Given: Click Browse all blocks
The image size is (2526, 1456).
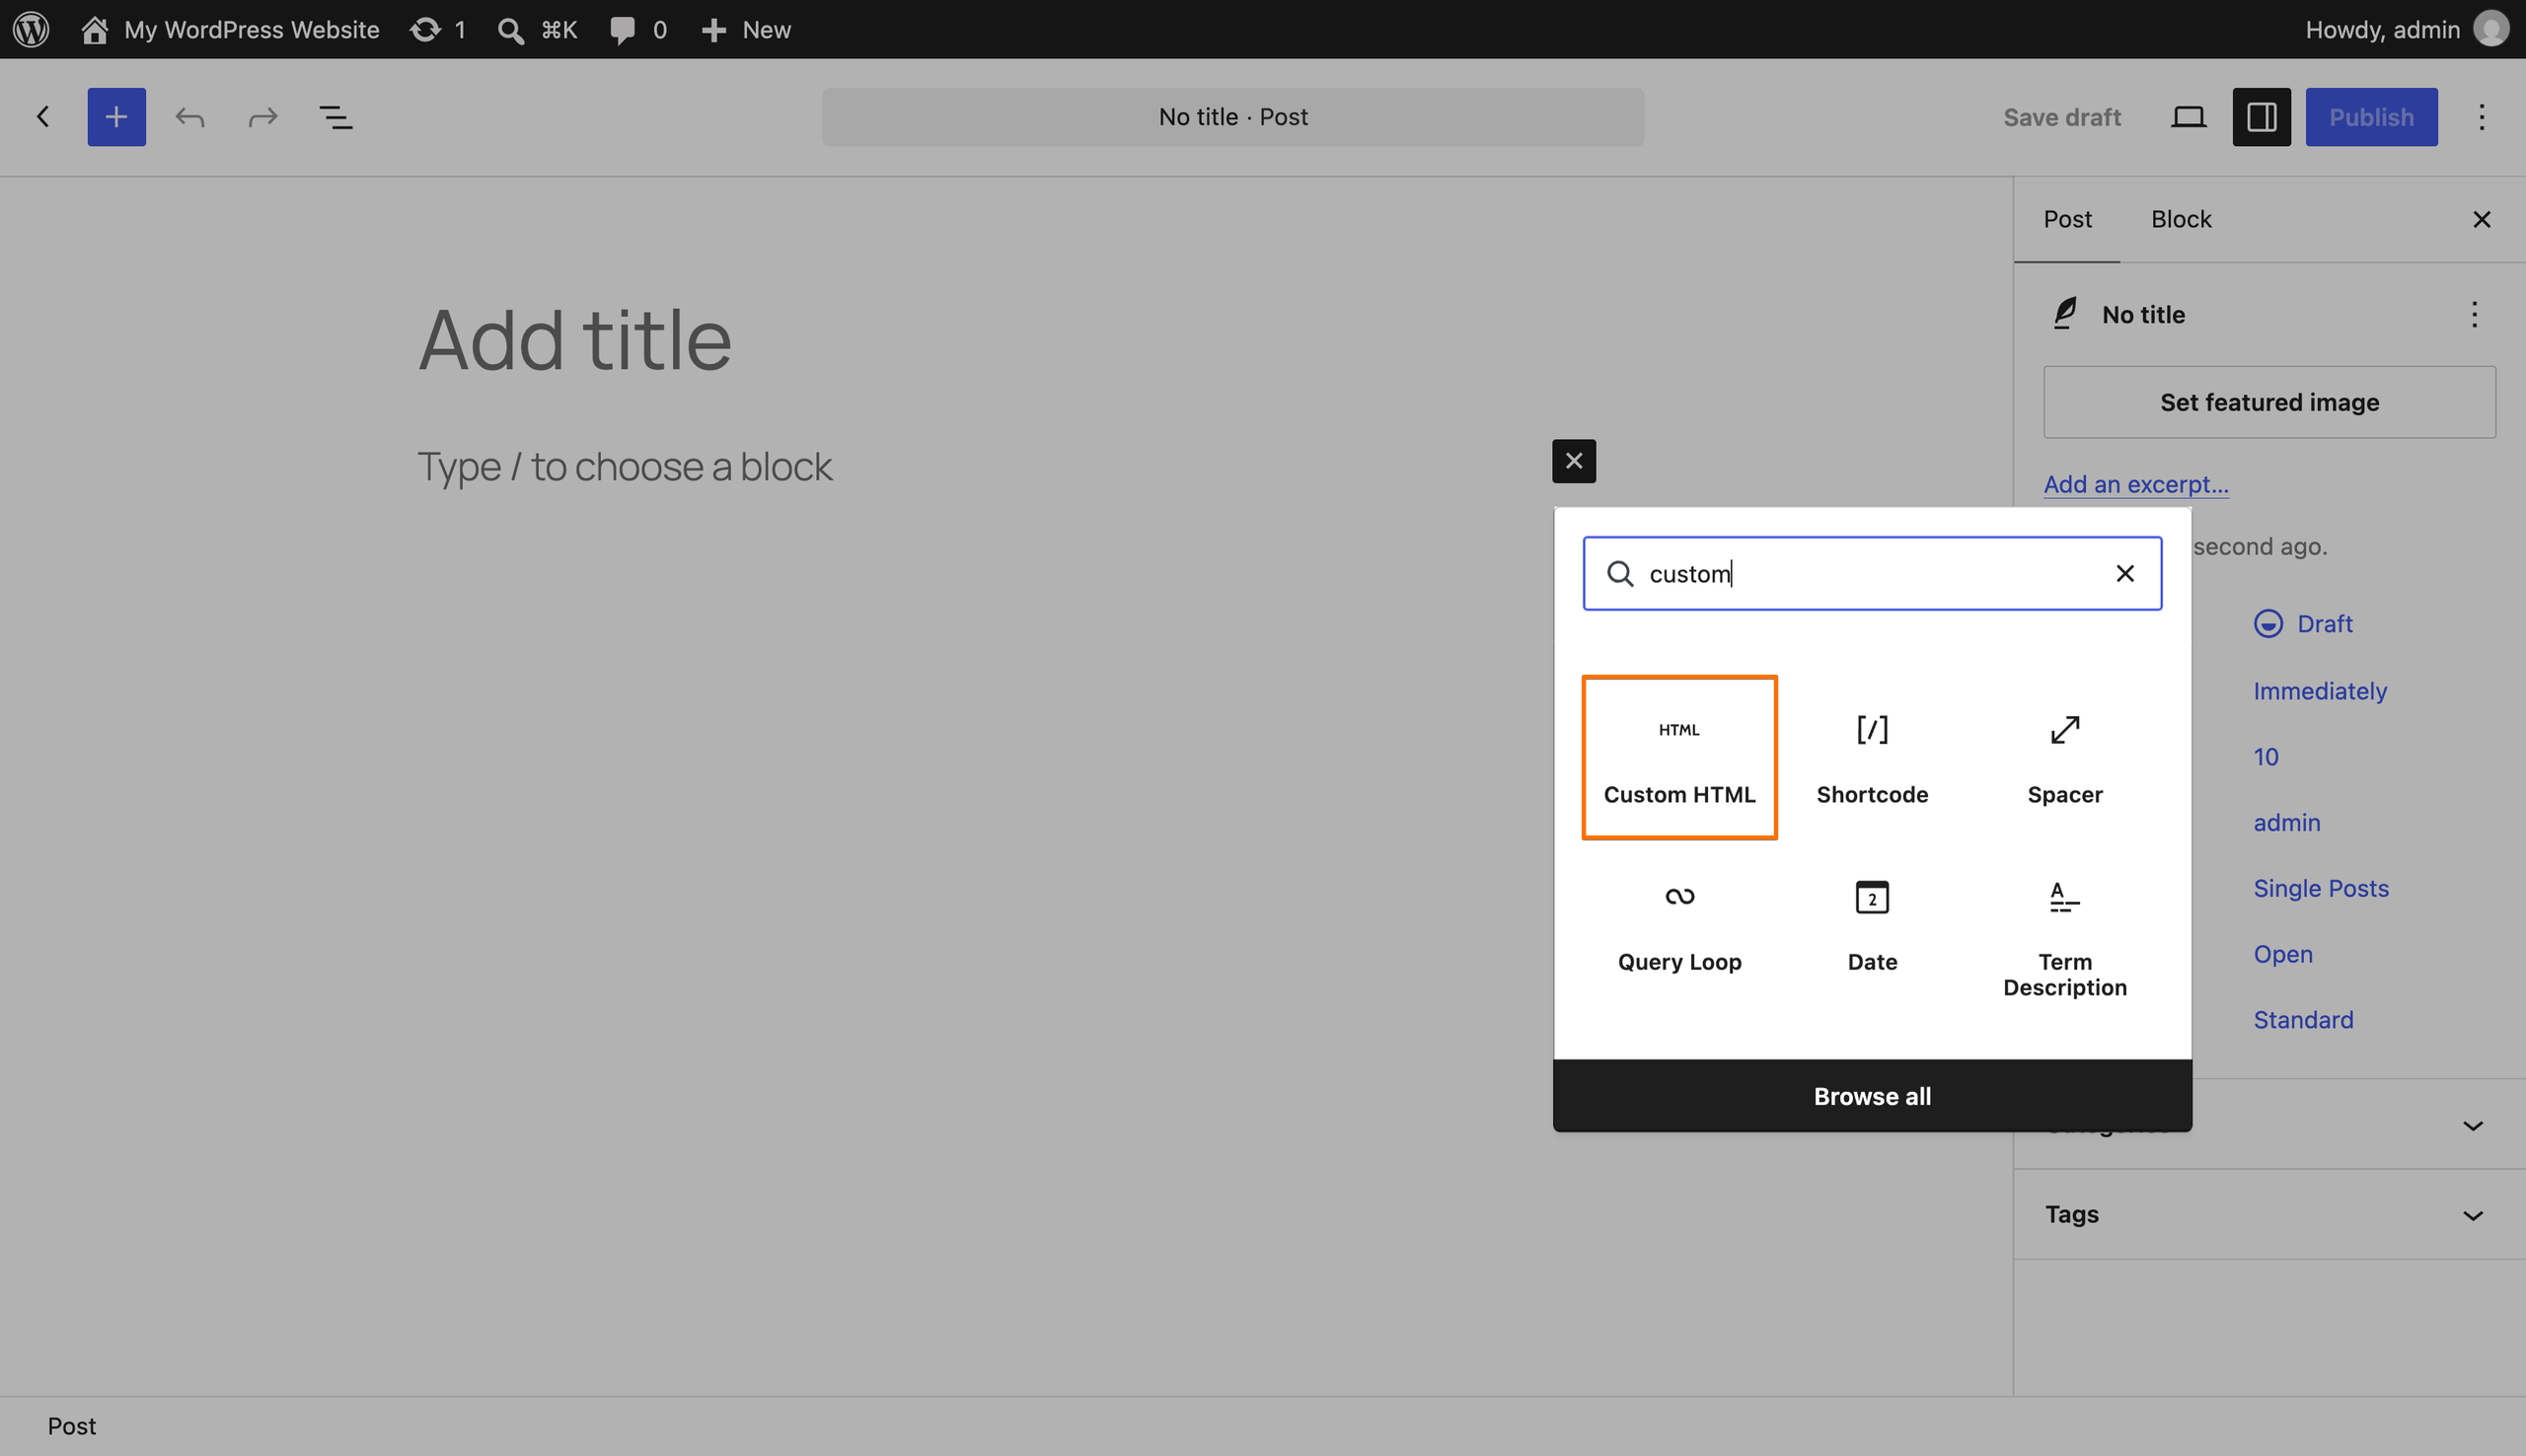Looking at the screenshot, I should pos(1872,1096).
